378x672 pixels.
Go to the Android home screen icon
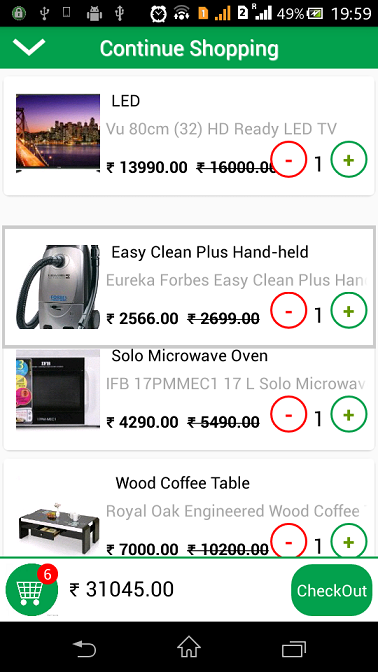[x=189, y=647]
